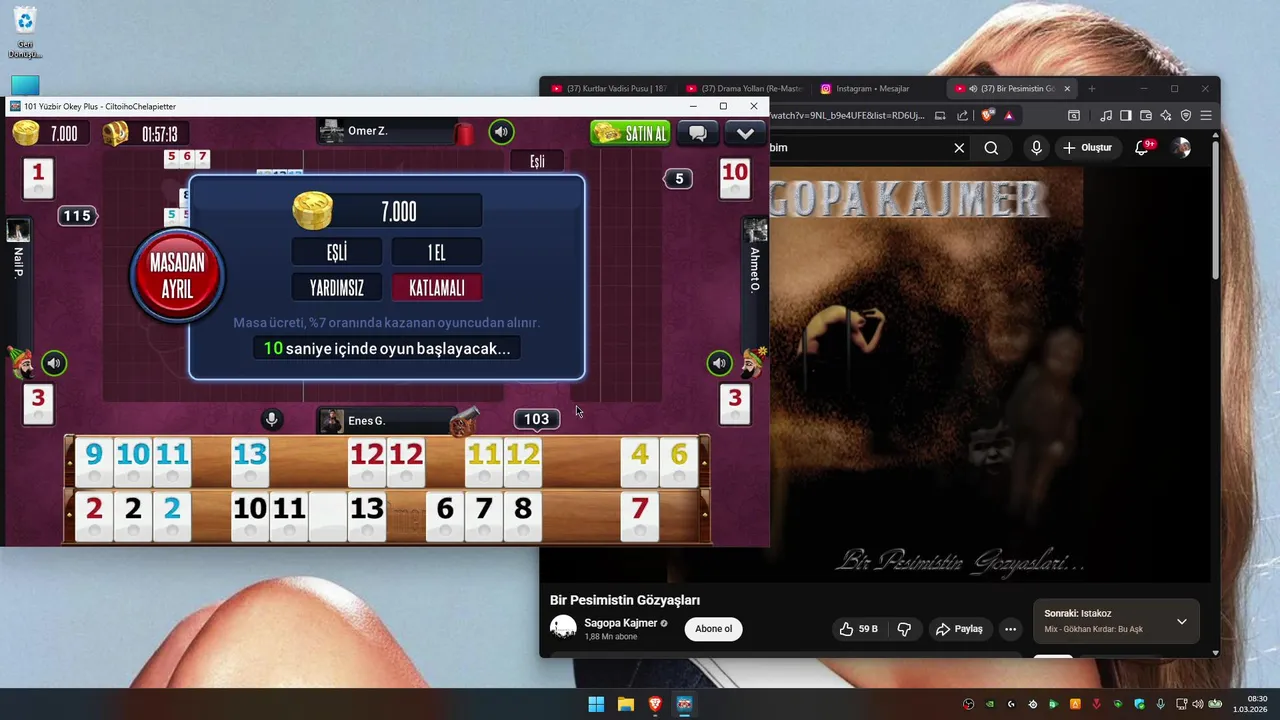Screen dimensions: 1280x720
Task: Select the red Katlamalı option
Action: (x=436, y=288)
